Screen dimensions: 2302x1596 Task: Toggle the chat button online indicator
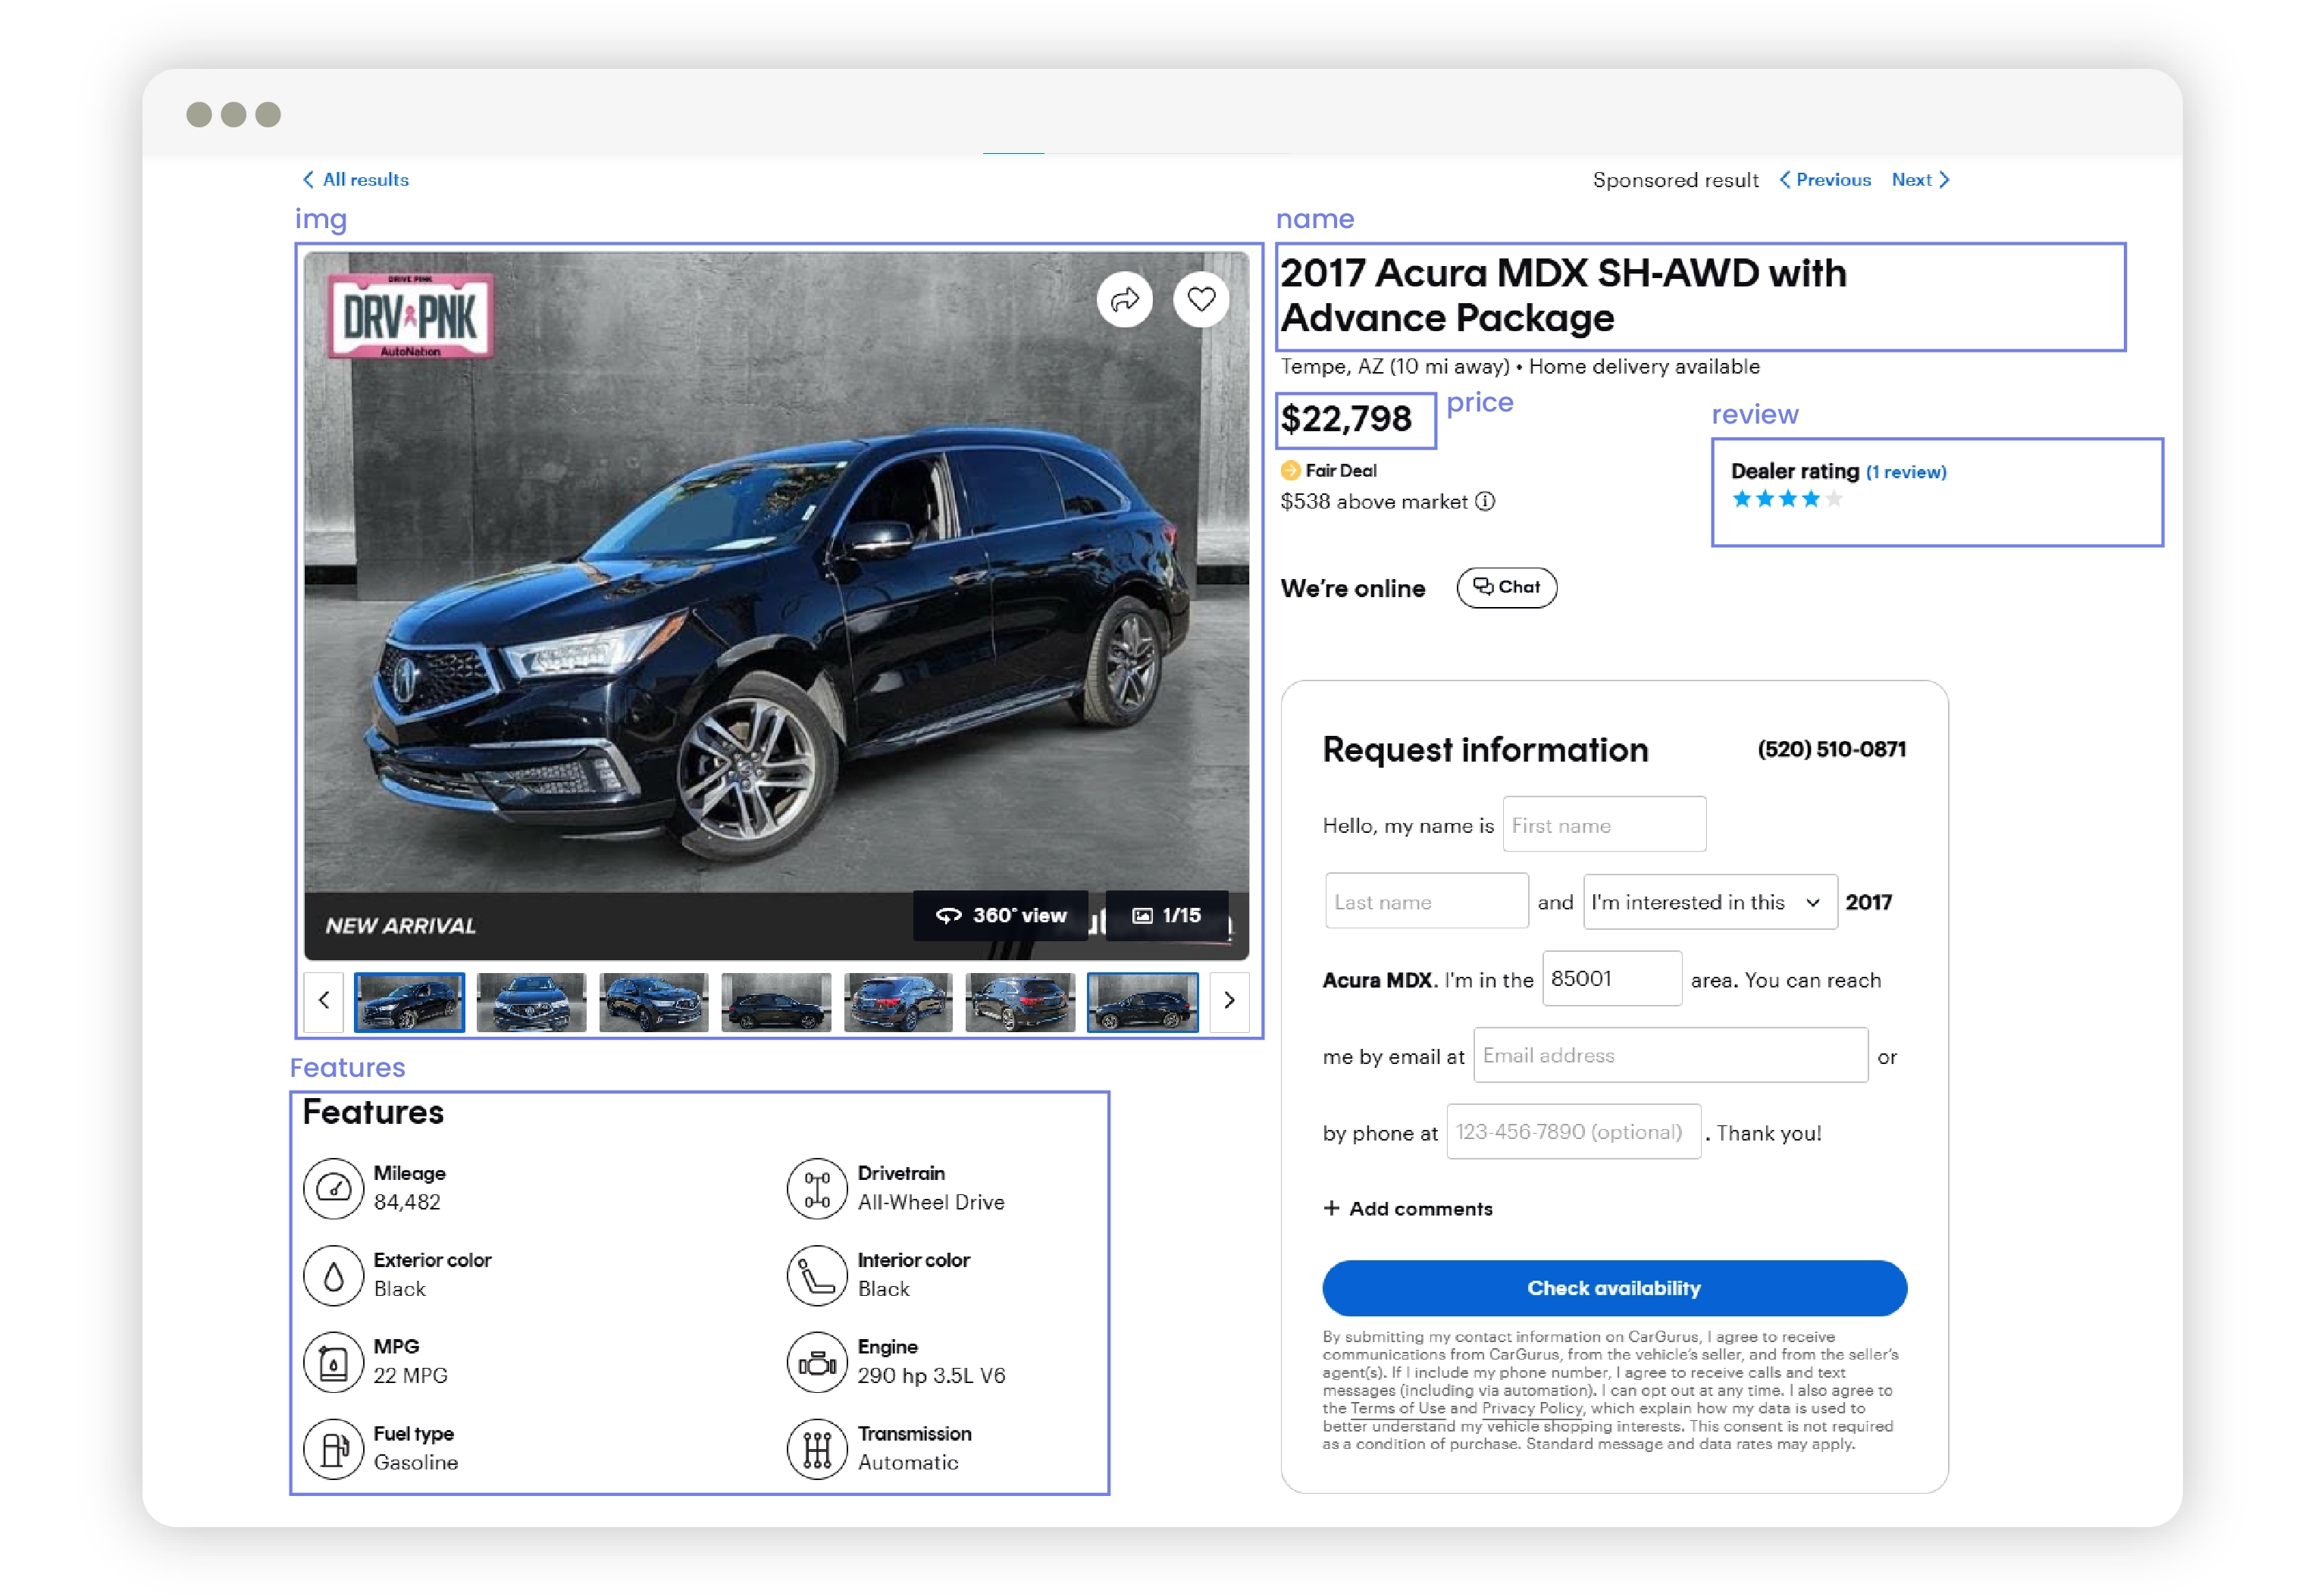pyautogui.click(x=1508, y=586)
